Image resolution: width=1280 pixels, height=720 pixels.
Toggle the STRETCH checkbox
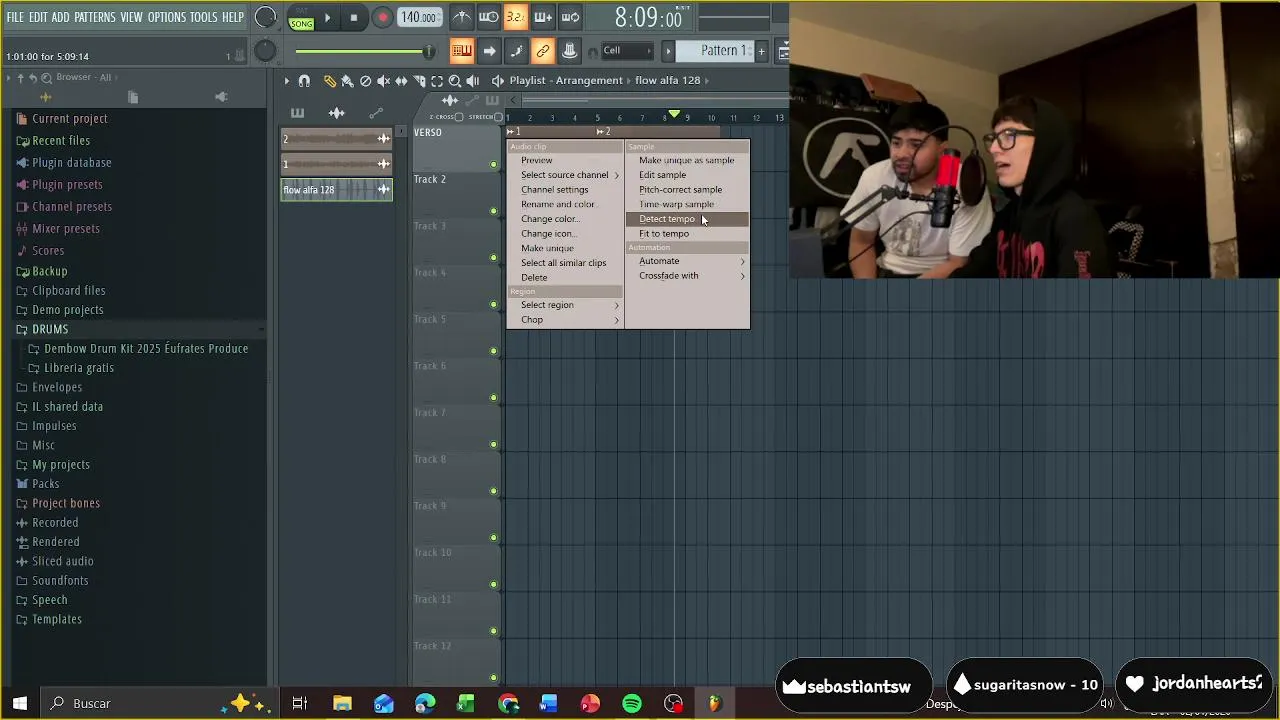pos(499,117)
